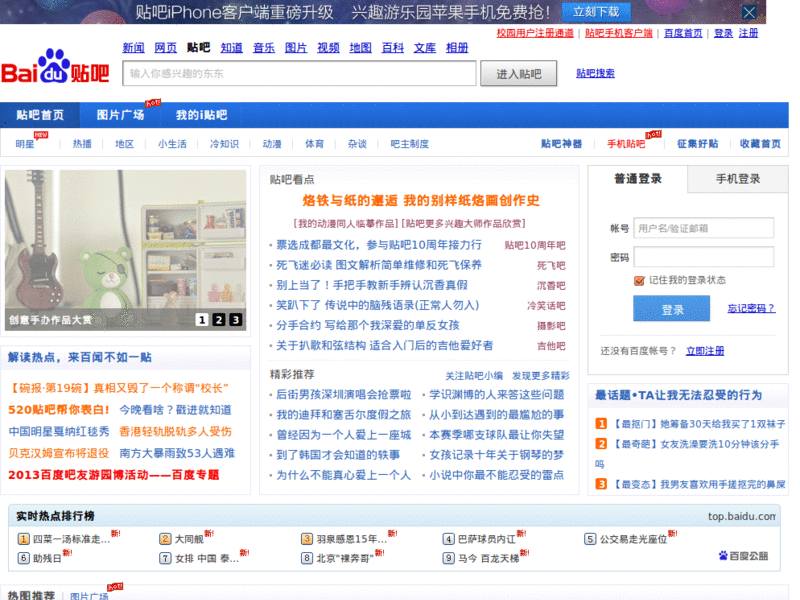Open the 地图 link

click(360, 47)
